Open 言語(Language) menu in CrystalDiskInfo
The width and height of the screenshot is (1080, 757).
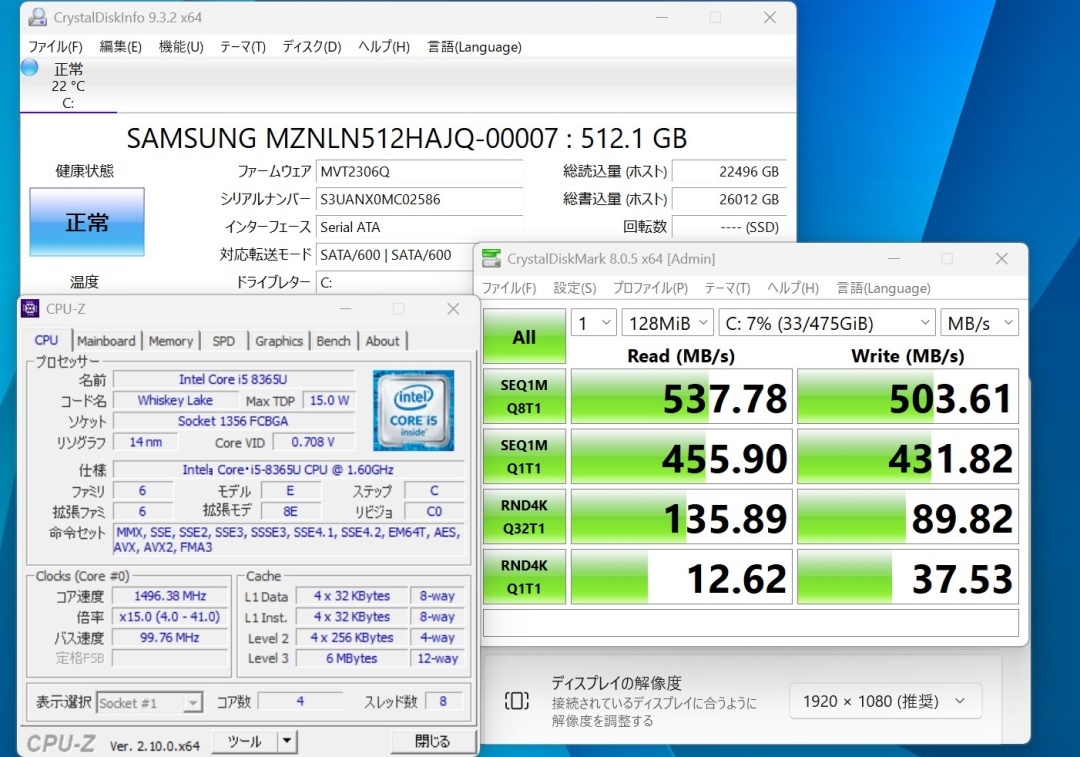(475, 47)
